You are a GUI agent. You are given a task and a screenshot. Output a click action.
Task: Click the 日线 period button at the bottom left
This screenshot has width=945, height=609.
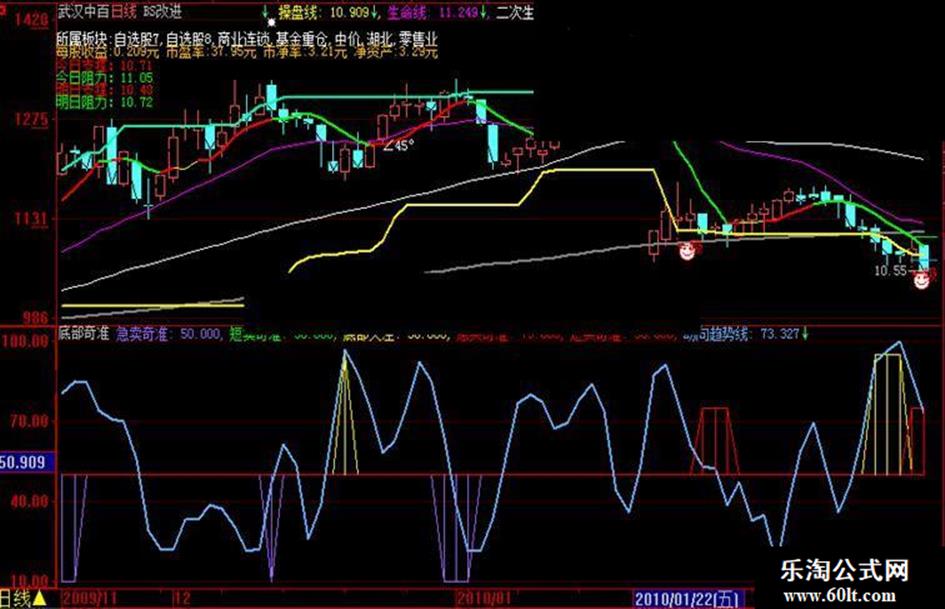(x=15, y=599)
